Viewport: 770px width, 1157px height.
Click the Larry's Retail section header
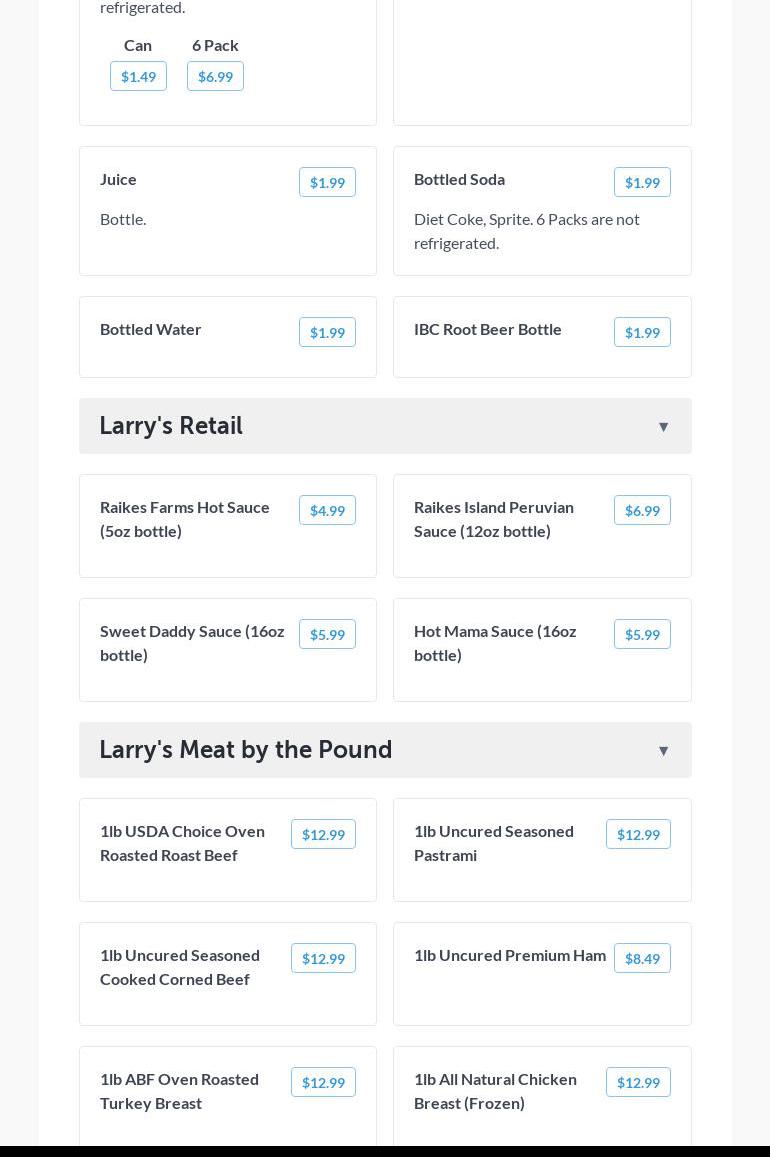click(x=171, y=426)
